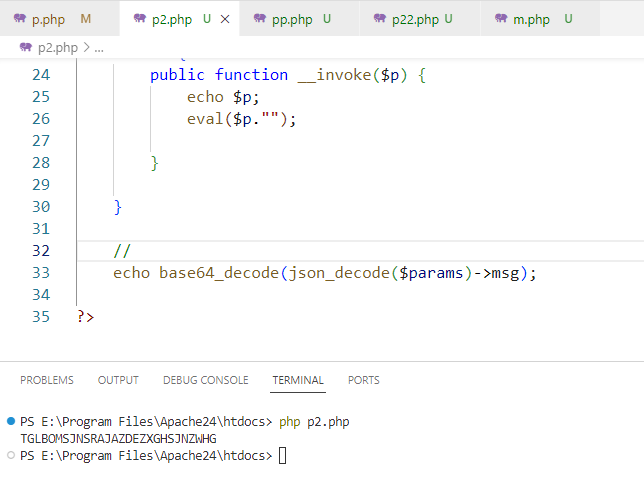Open the DEBUG CONSOLE tab
This screenshot has height=501, width=644.
tap(205, 380)
